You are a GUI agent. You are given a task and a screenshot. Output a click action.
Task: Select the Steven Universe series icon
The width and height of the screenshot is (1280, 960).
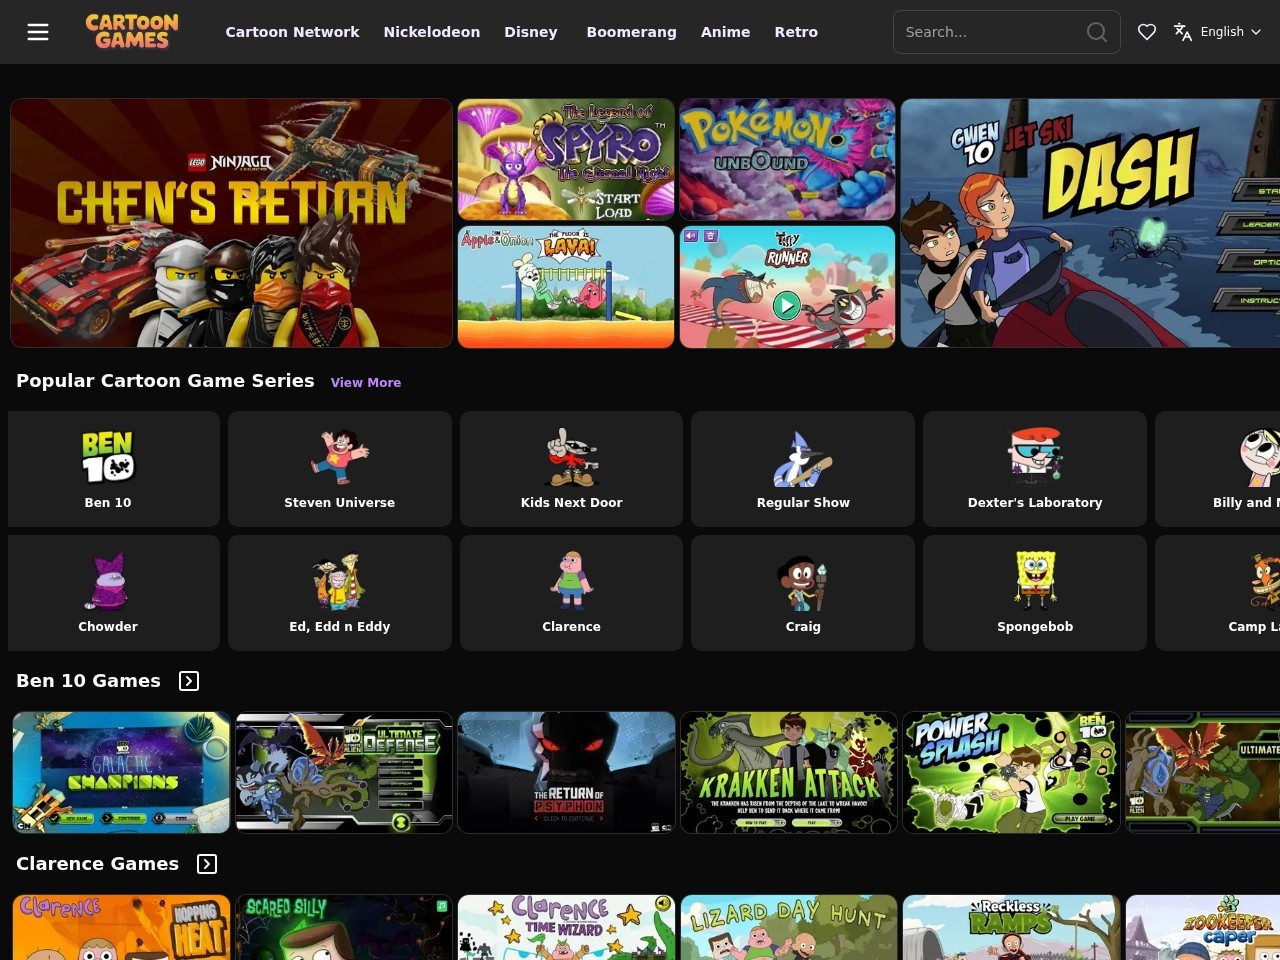[x=340, y=456]
